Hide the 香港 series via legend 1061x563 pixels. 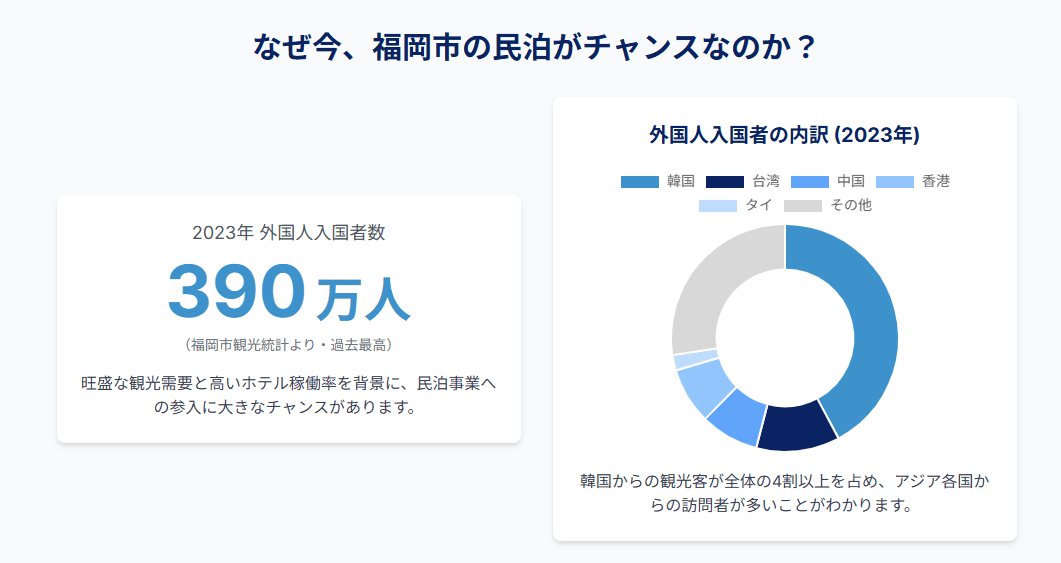[x=913, y=181]
